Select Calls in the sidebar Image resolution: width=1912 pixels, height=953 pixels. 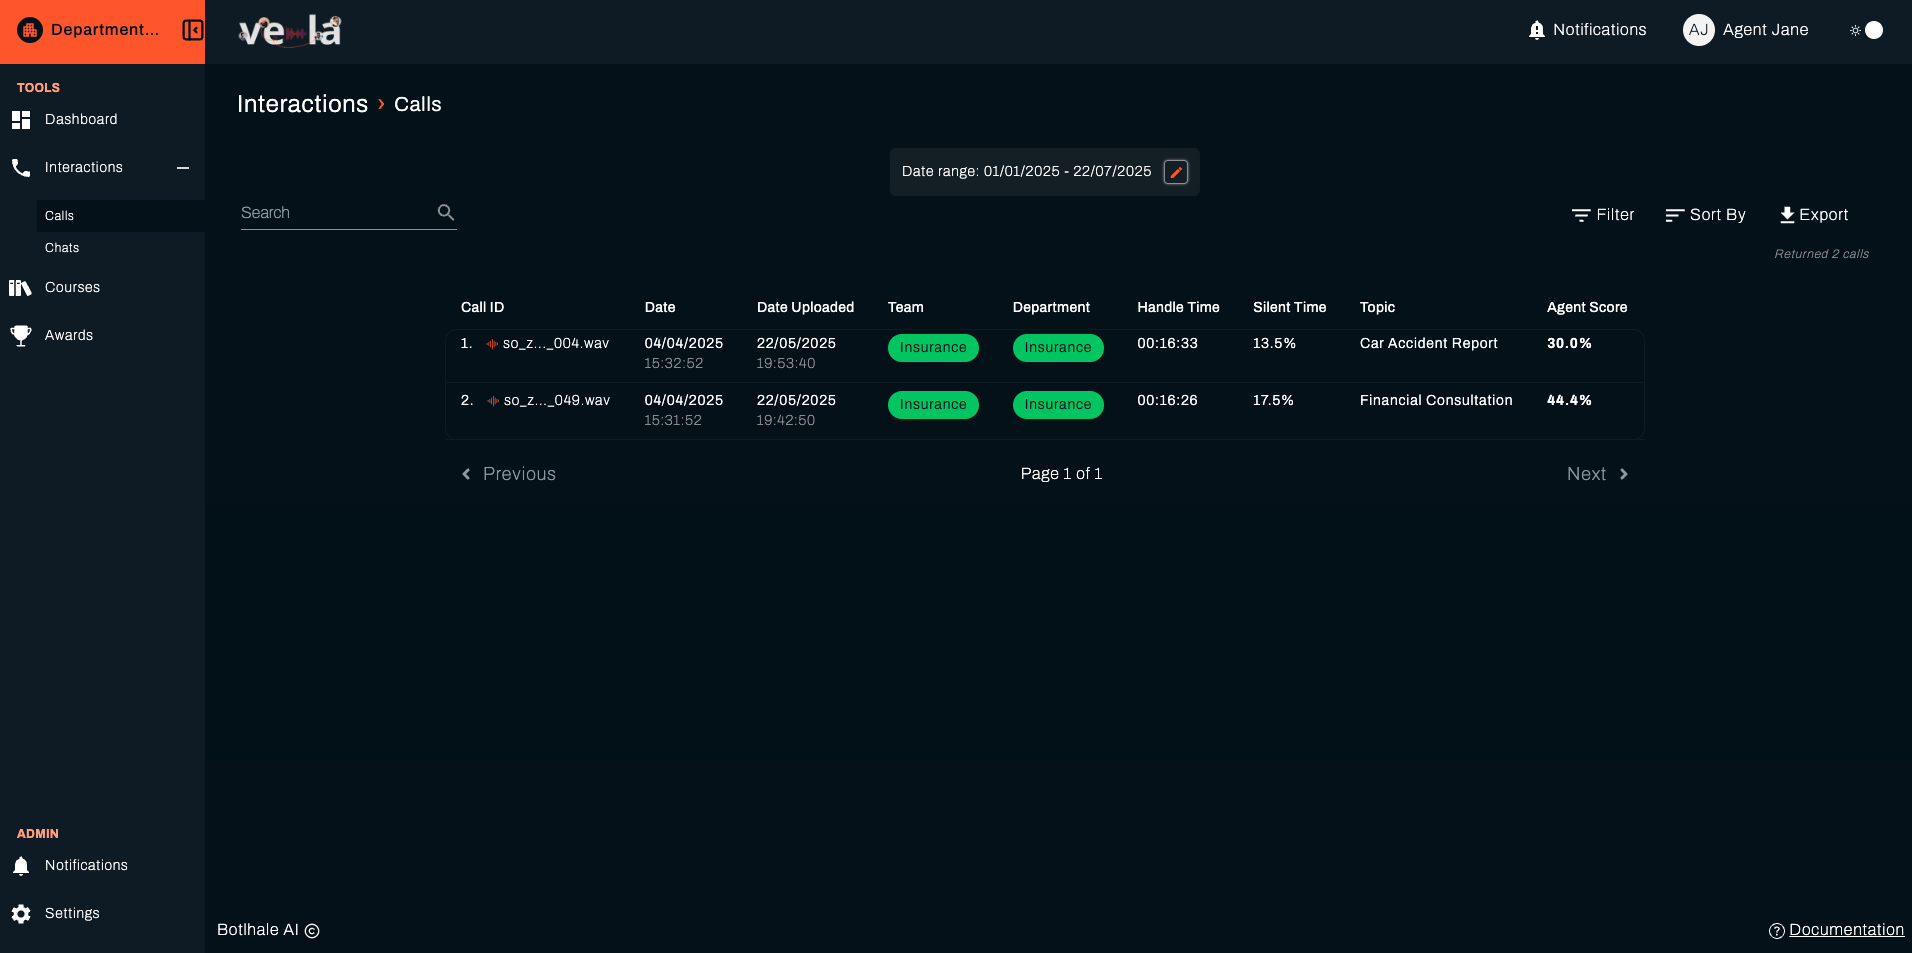tap(60, 216)
